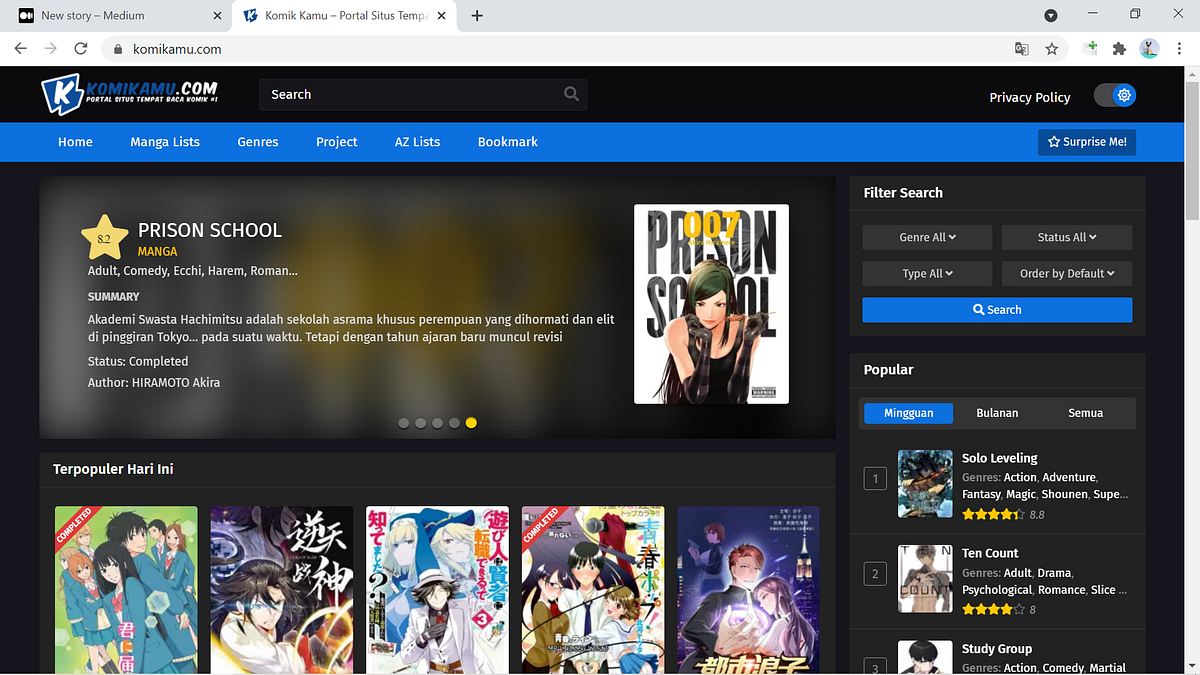Expand the Order by Default dropdown

pos(1067,273)
